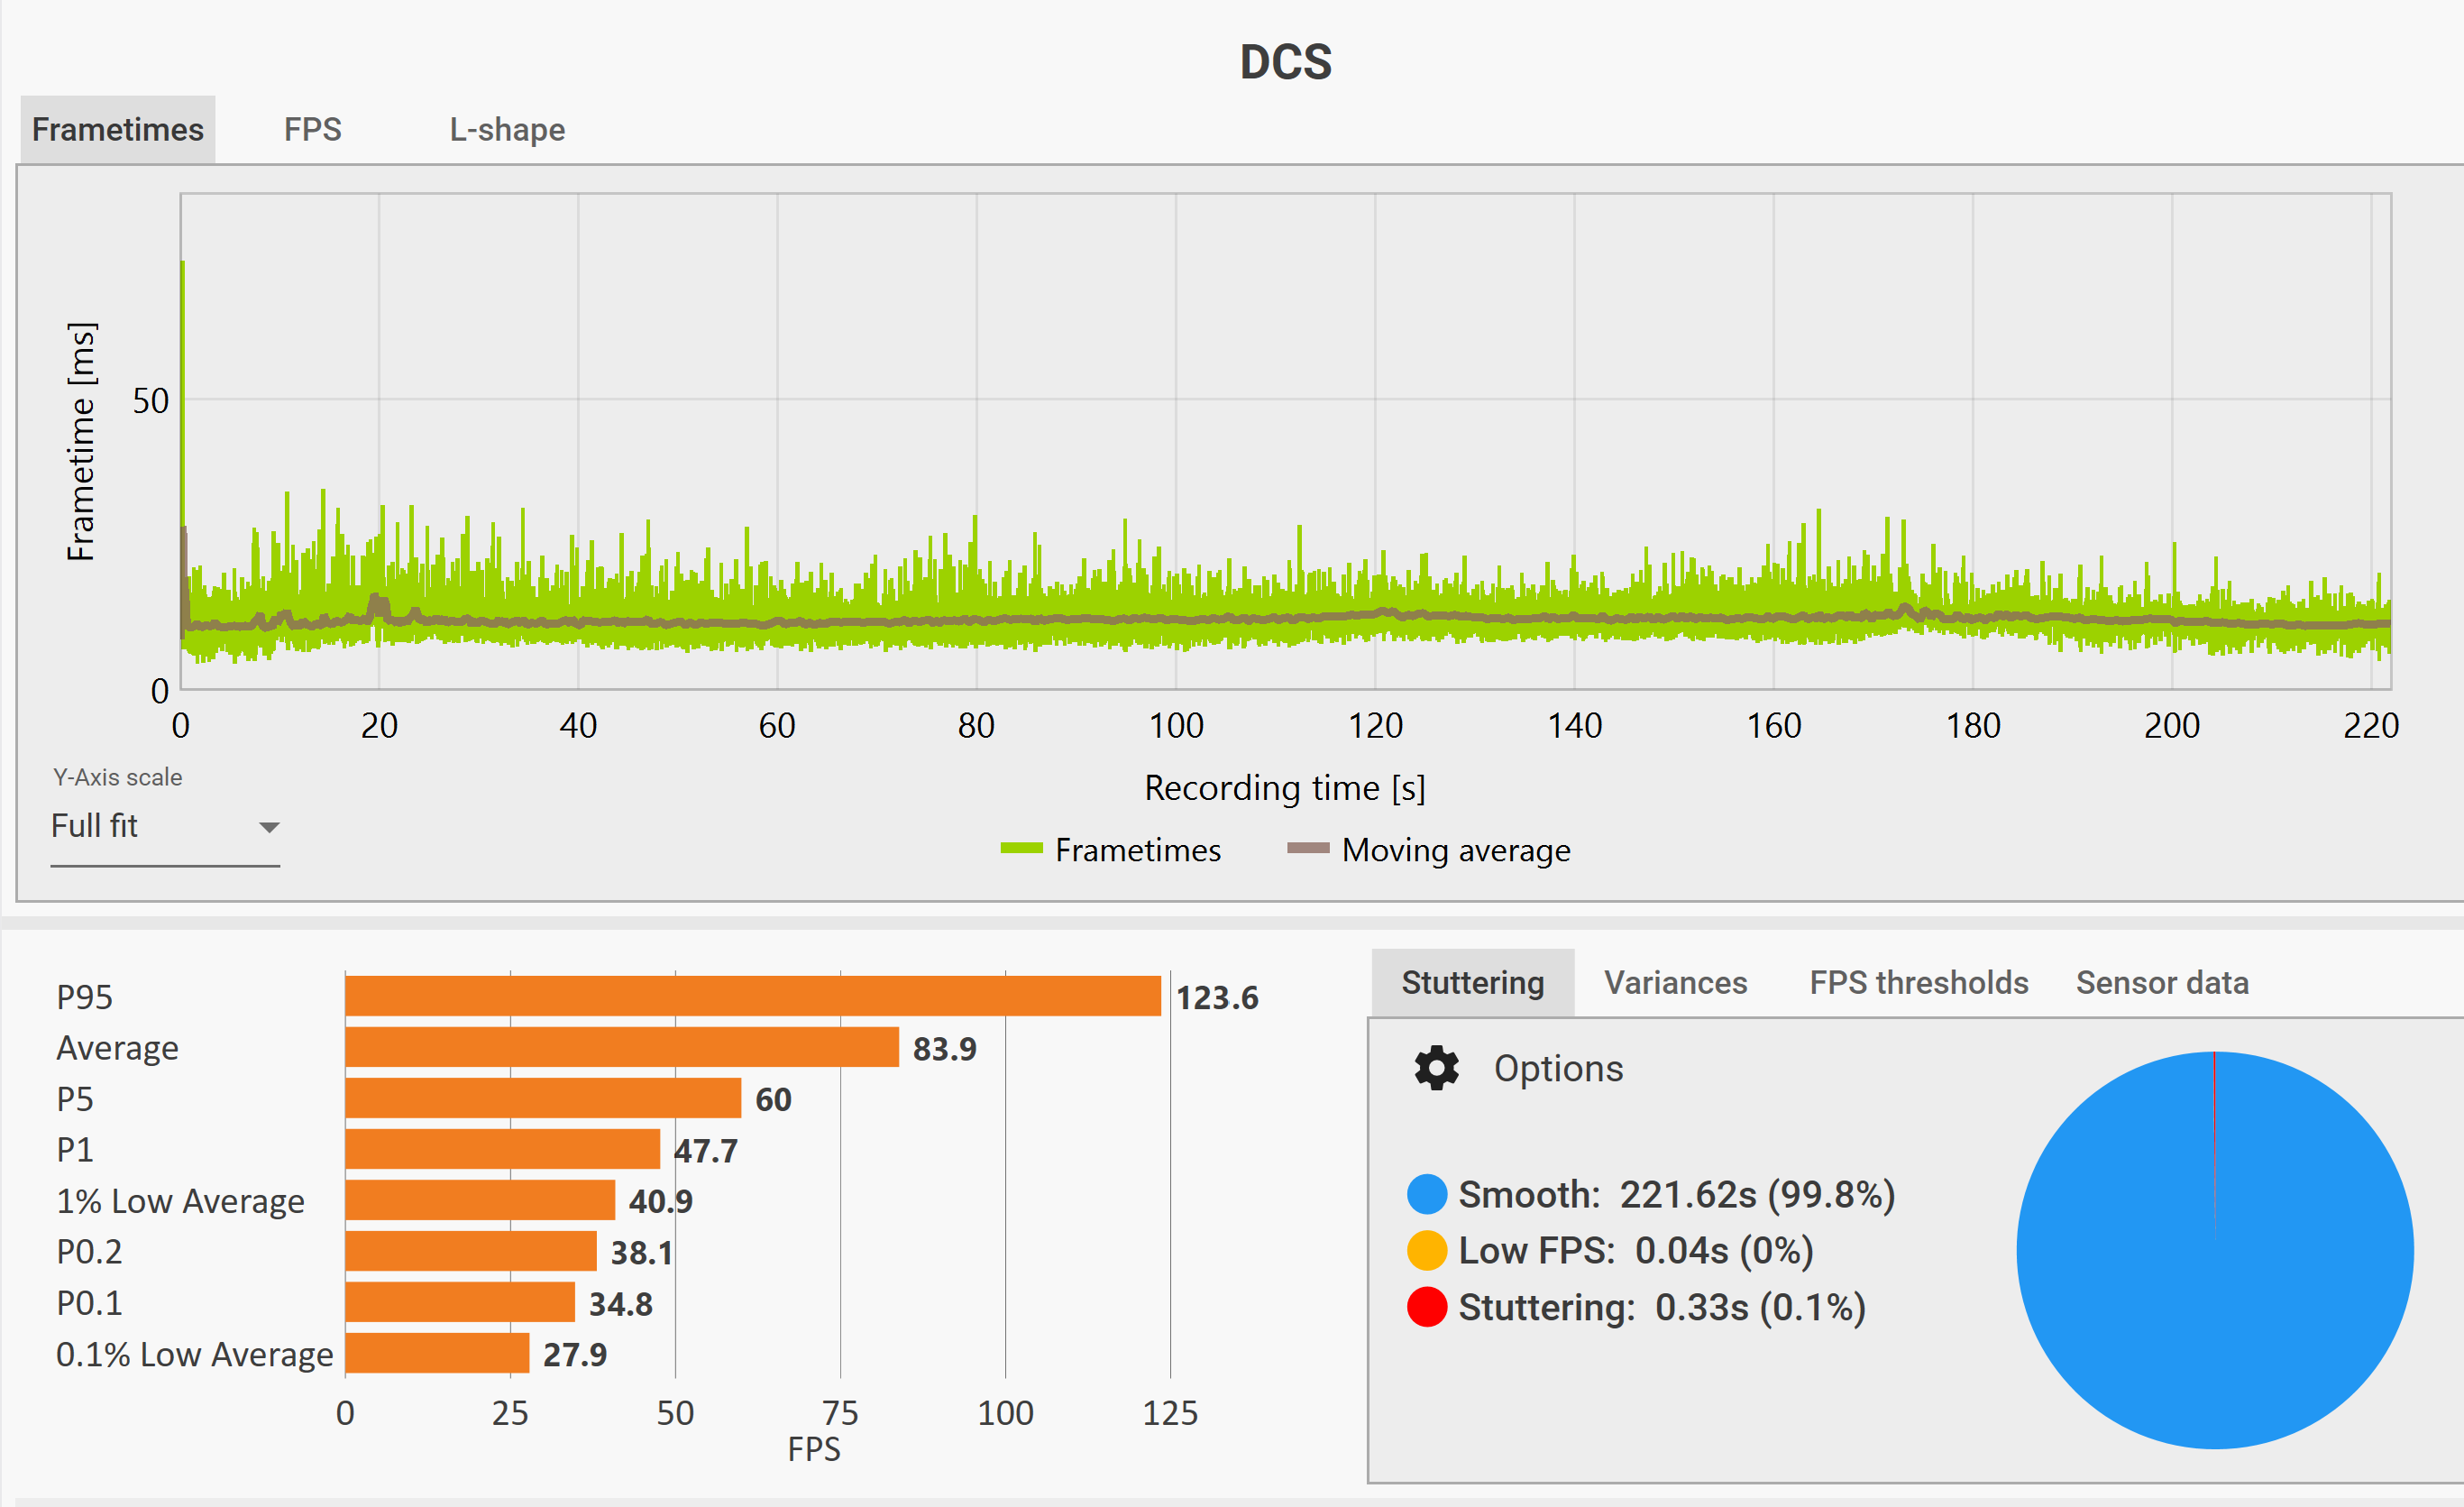The height and width of the screenshot is (1507, 2464).
Task: Toggle the Moving average legend entry
Action: [x=1428, y=850]
